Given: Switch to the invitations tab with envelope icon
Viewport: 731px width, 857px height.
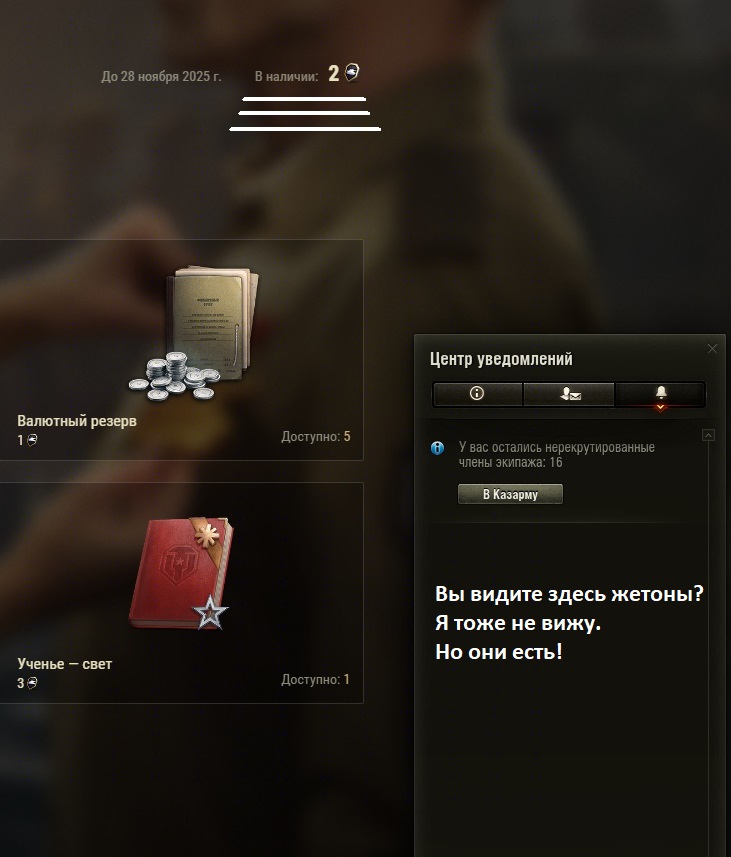Looking at the screenshot, I should (569, 394).
